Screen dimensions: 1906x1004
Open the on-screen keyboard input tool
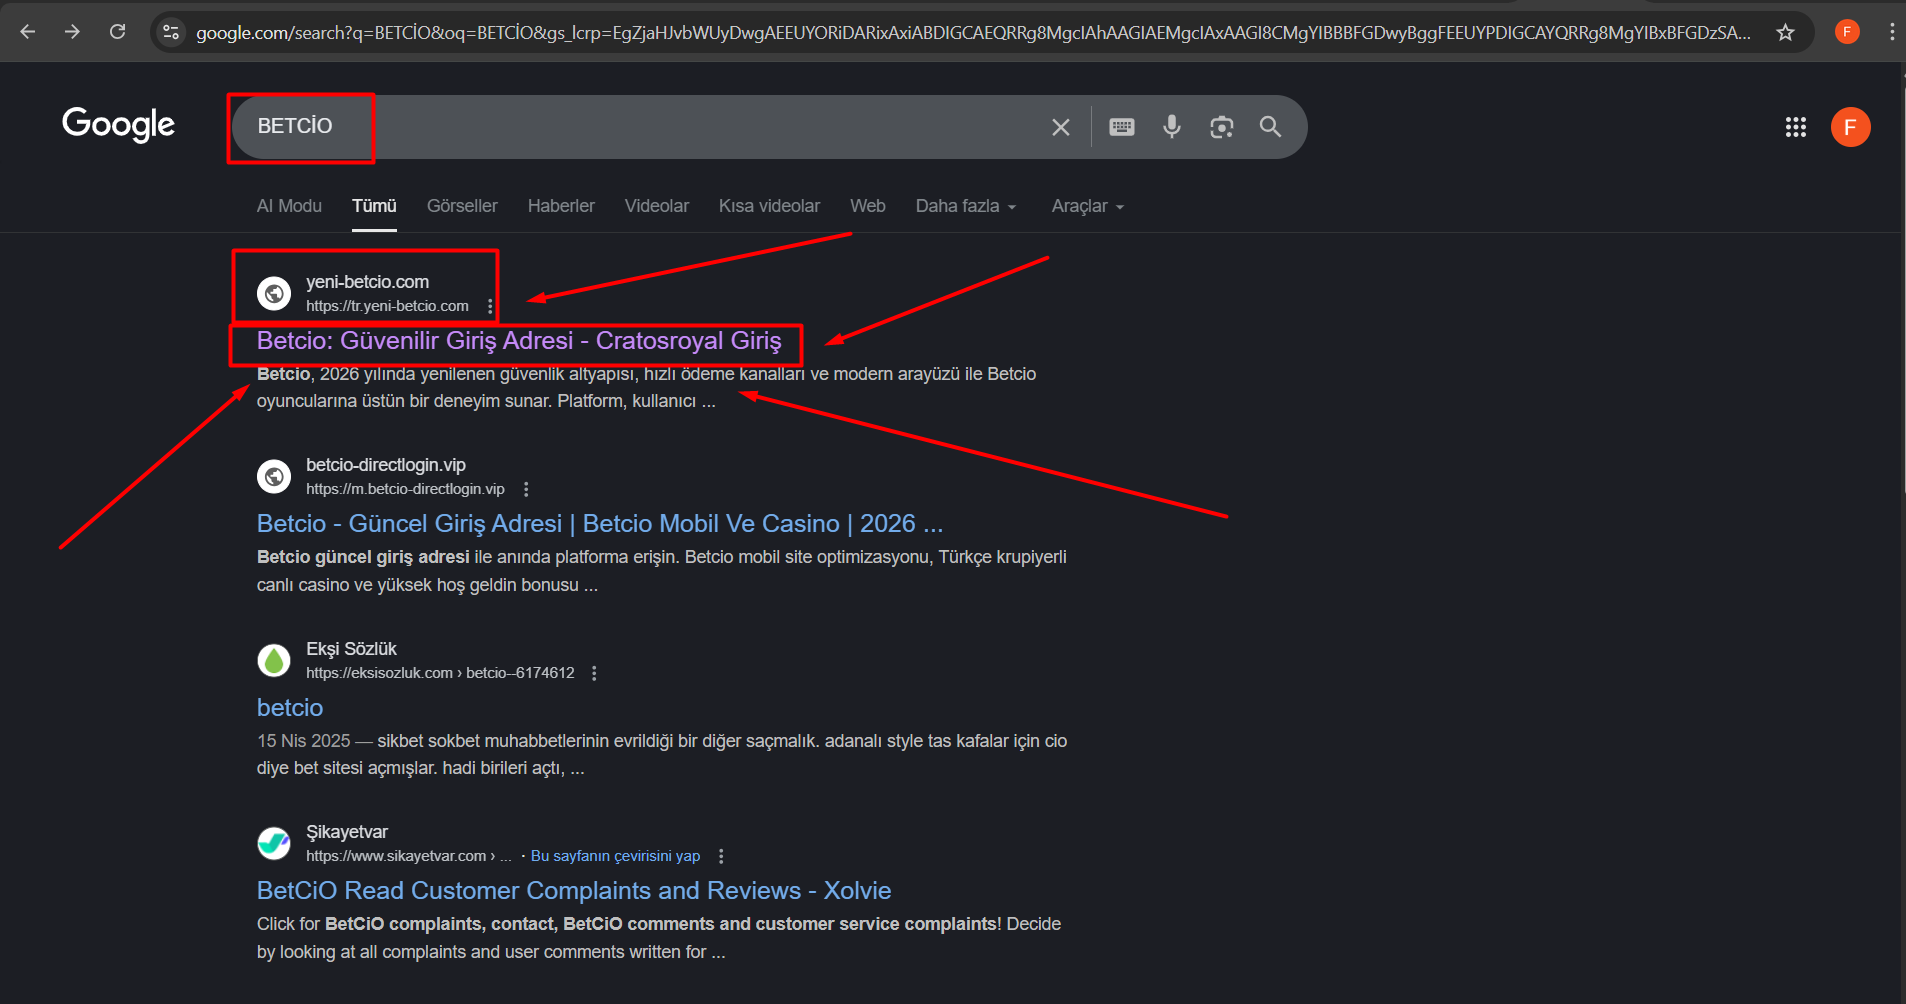pos(1122,127)
